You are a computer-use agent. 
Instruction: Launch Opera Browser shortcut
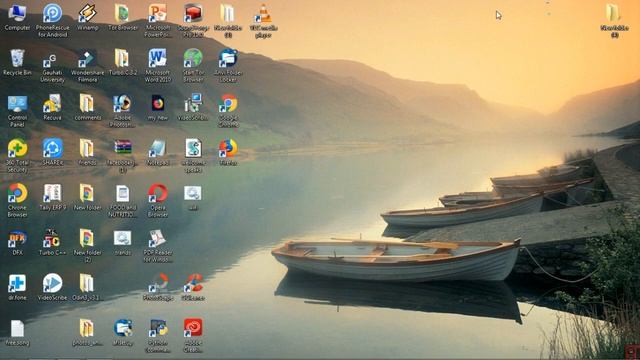coord(158,200)
